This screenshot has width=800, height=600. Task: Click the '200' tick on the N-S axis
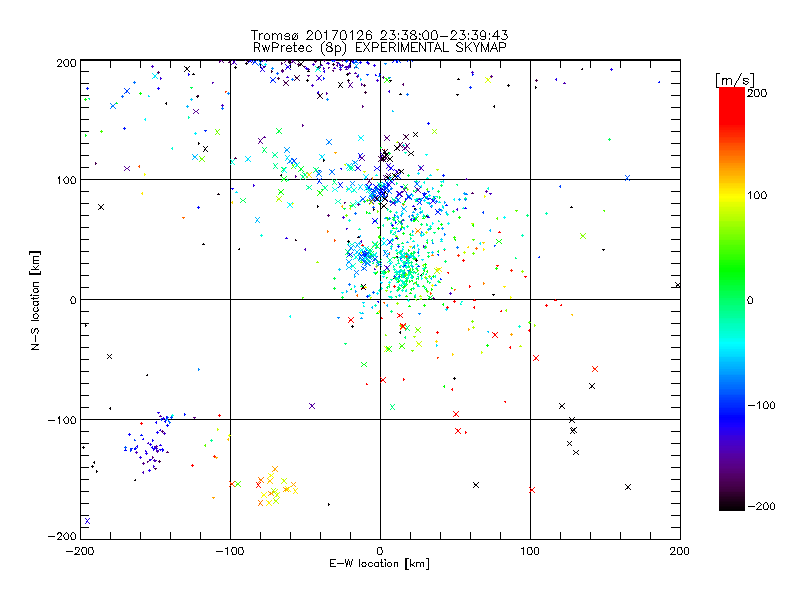click(x=66, y=63)
